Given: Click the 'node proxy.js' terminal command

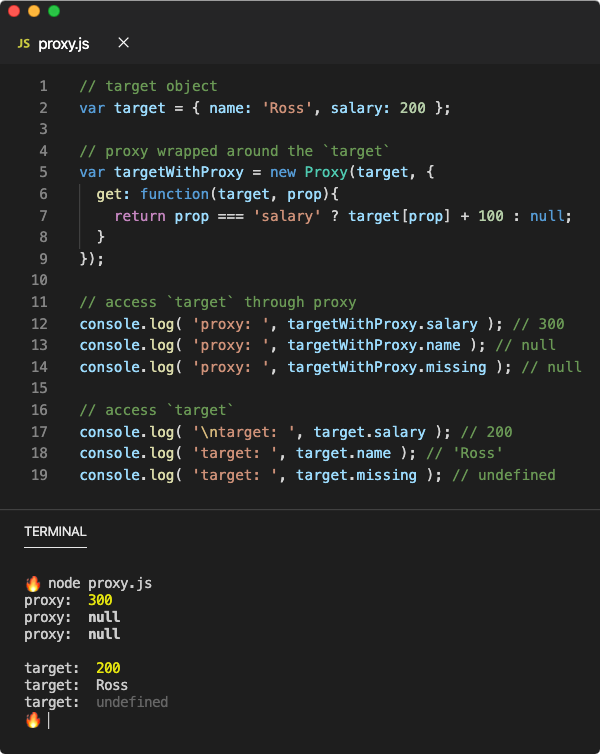Looking at the screenshot, I should coord(100,583).
